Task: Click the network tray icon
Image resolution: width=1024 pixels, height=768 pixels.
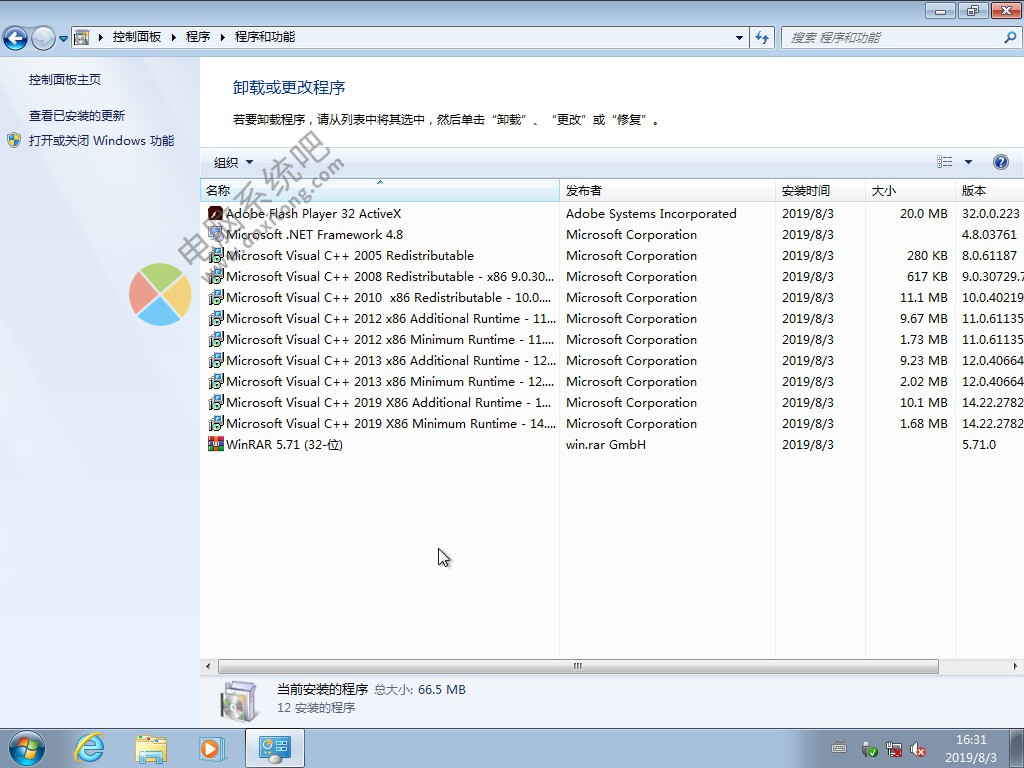Action: coord(893,749)
